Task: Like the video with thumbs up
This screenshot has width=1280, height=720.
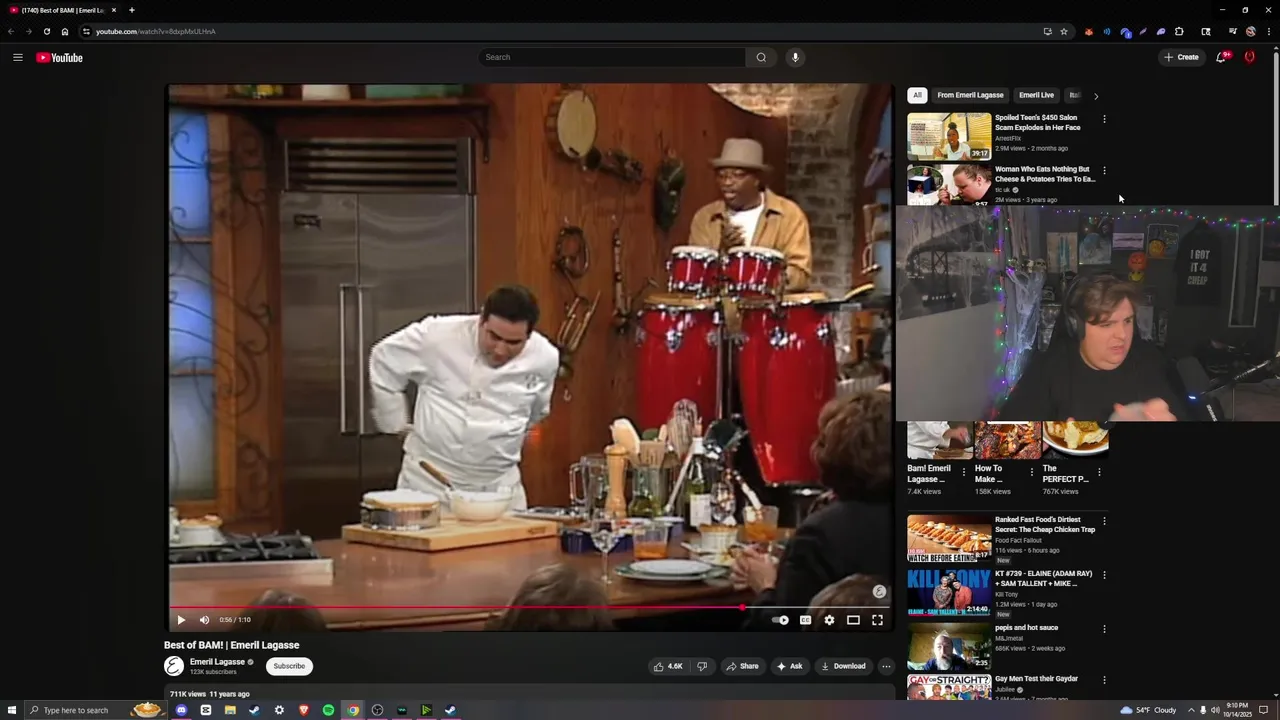Action: pyautogui.click(x=668, y=666)
